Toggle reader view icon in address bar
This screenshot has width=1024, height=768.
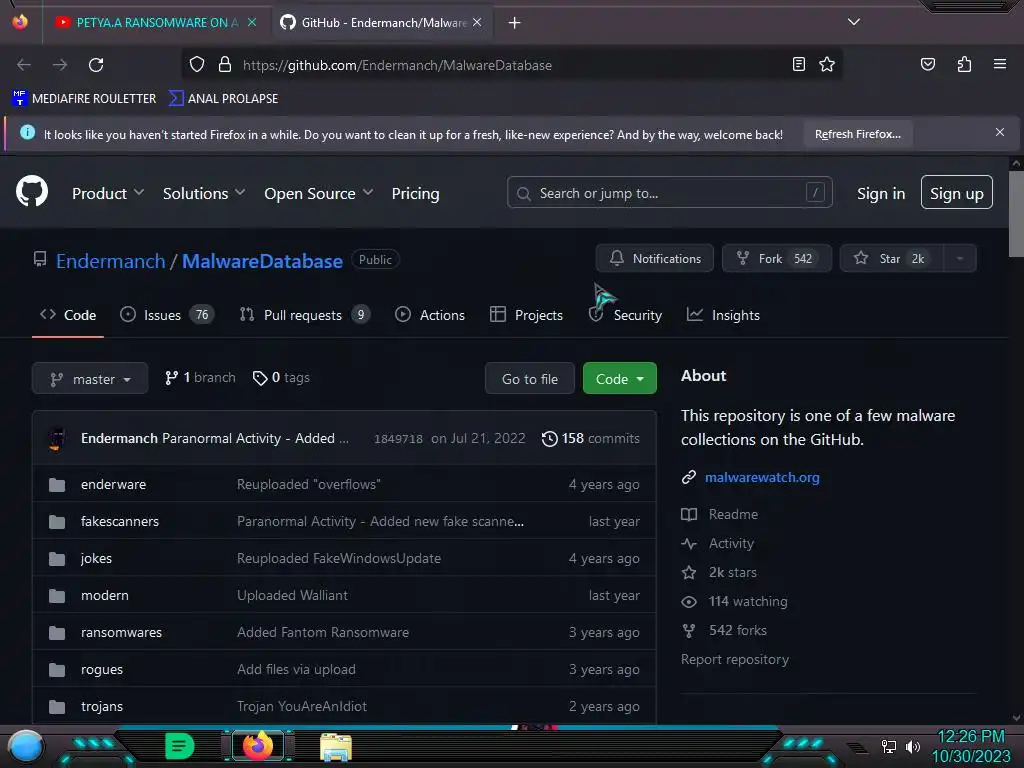point(798,64)
